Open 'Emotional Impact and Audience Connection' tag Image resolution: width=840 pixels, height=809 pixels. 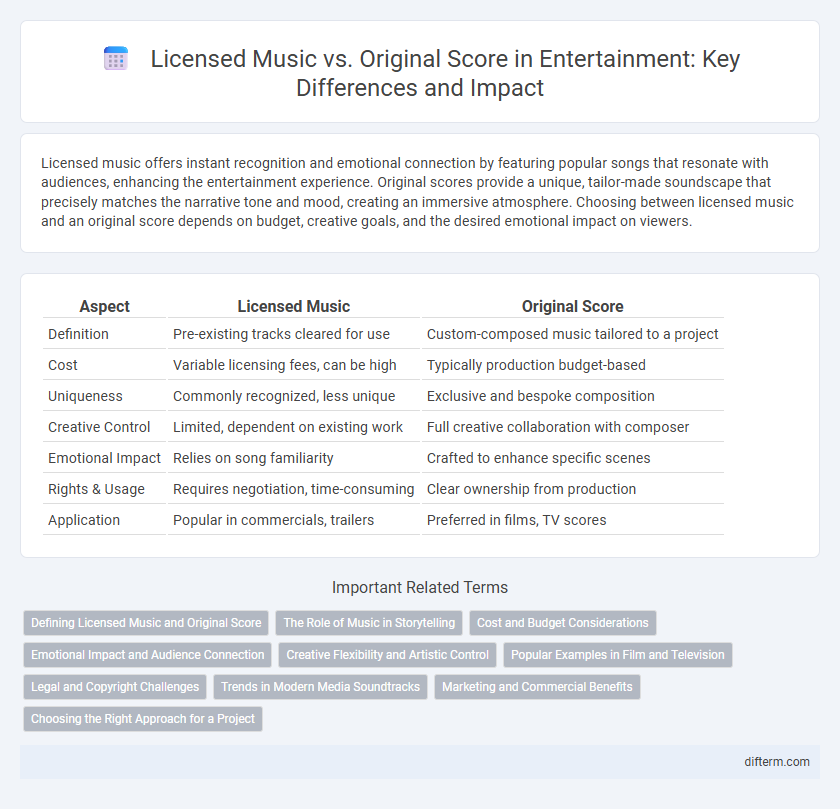tap(147, 655)
